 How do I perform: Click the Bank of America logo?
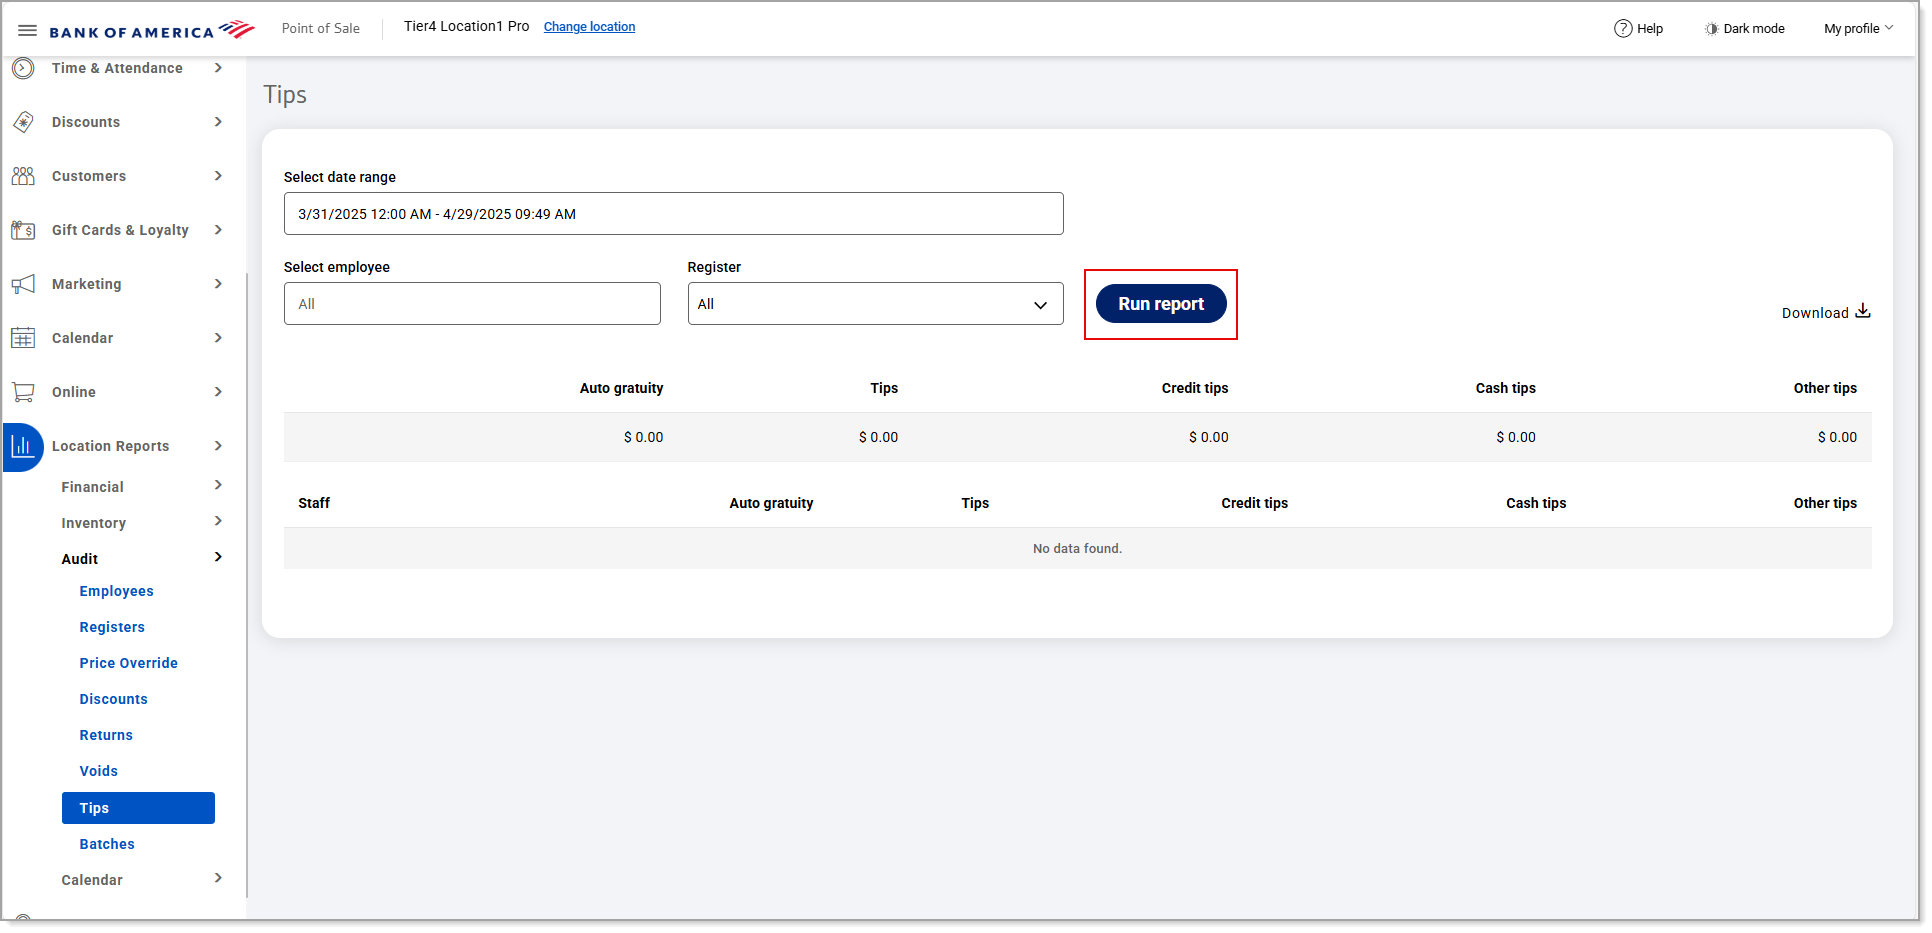152,30
